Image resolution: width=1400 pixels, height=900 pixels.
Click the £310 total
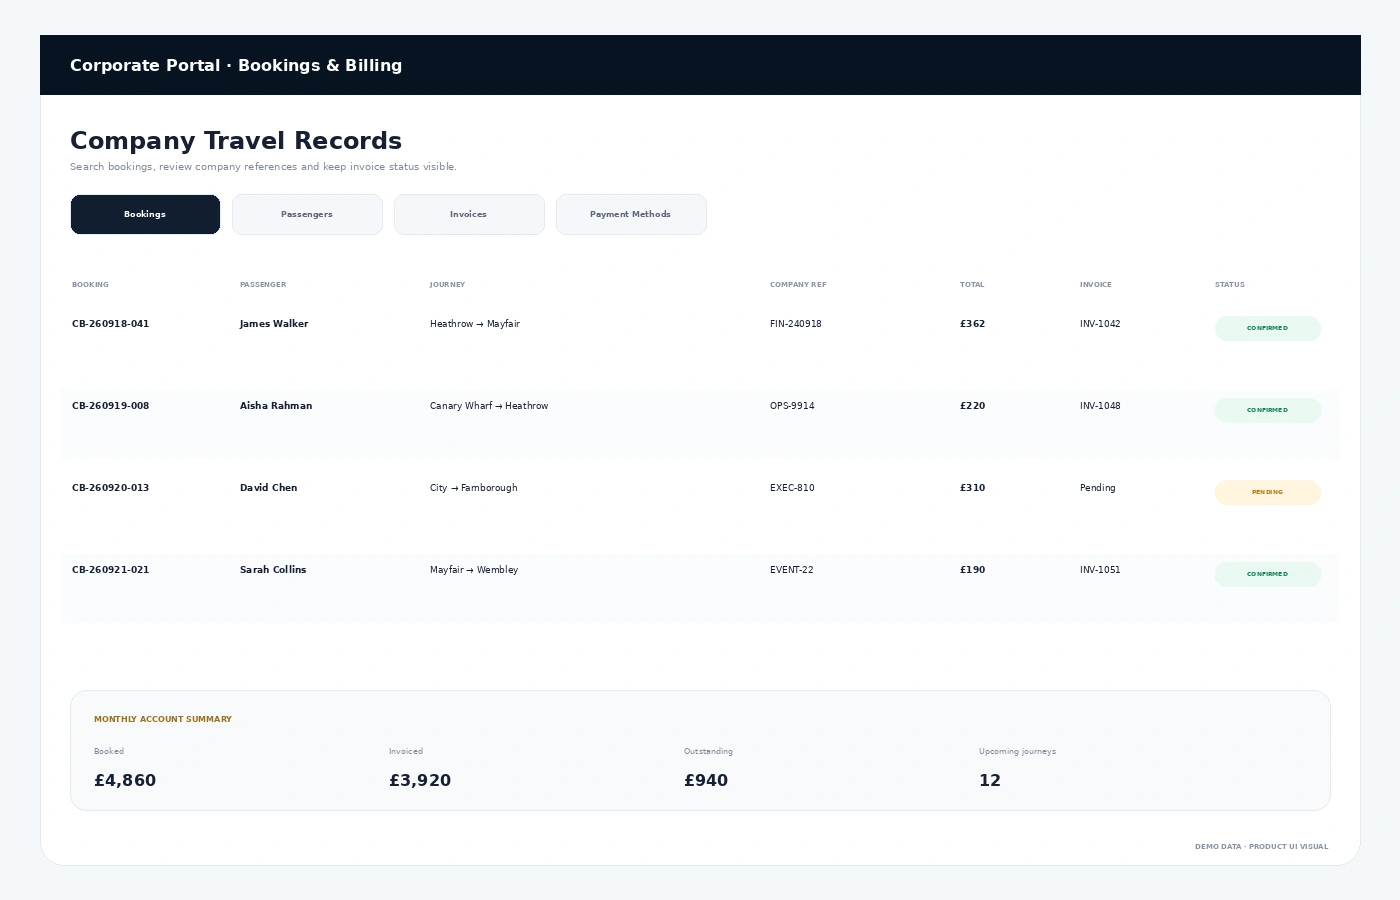[x=973, y=488]
